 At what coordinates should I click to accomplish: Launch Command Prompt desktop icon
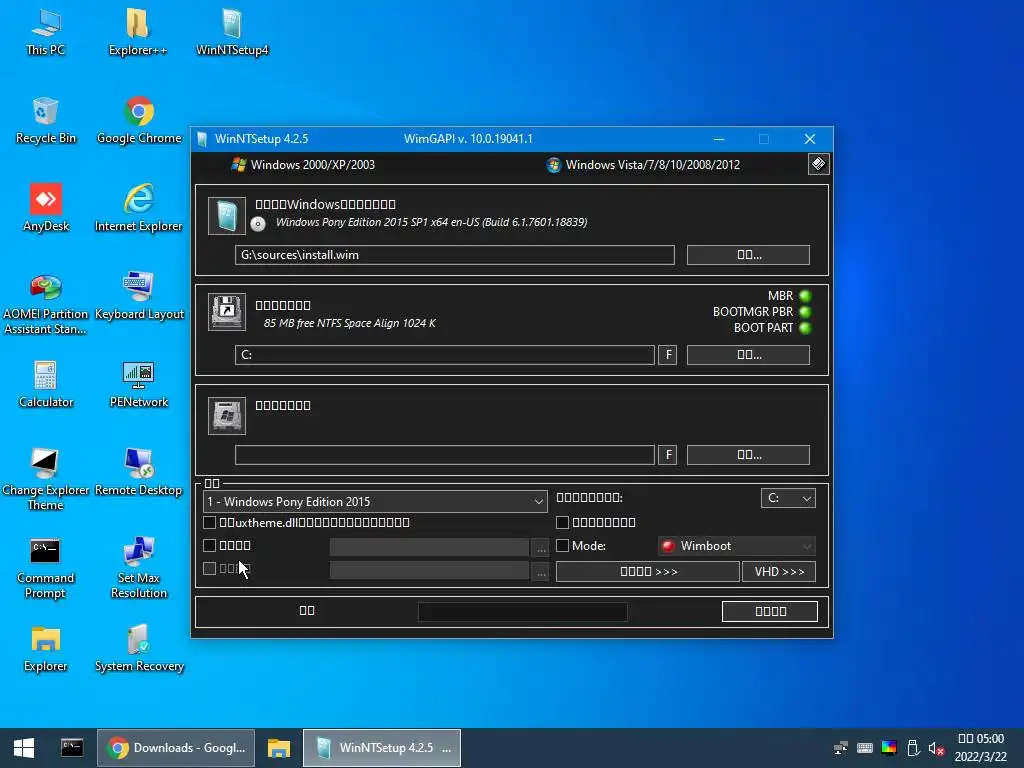point(45,568)
